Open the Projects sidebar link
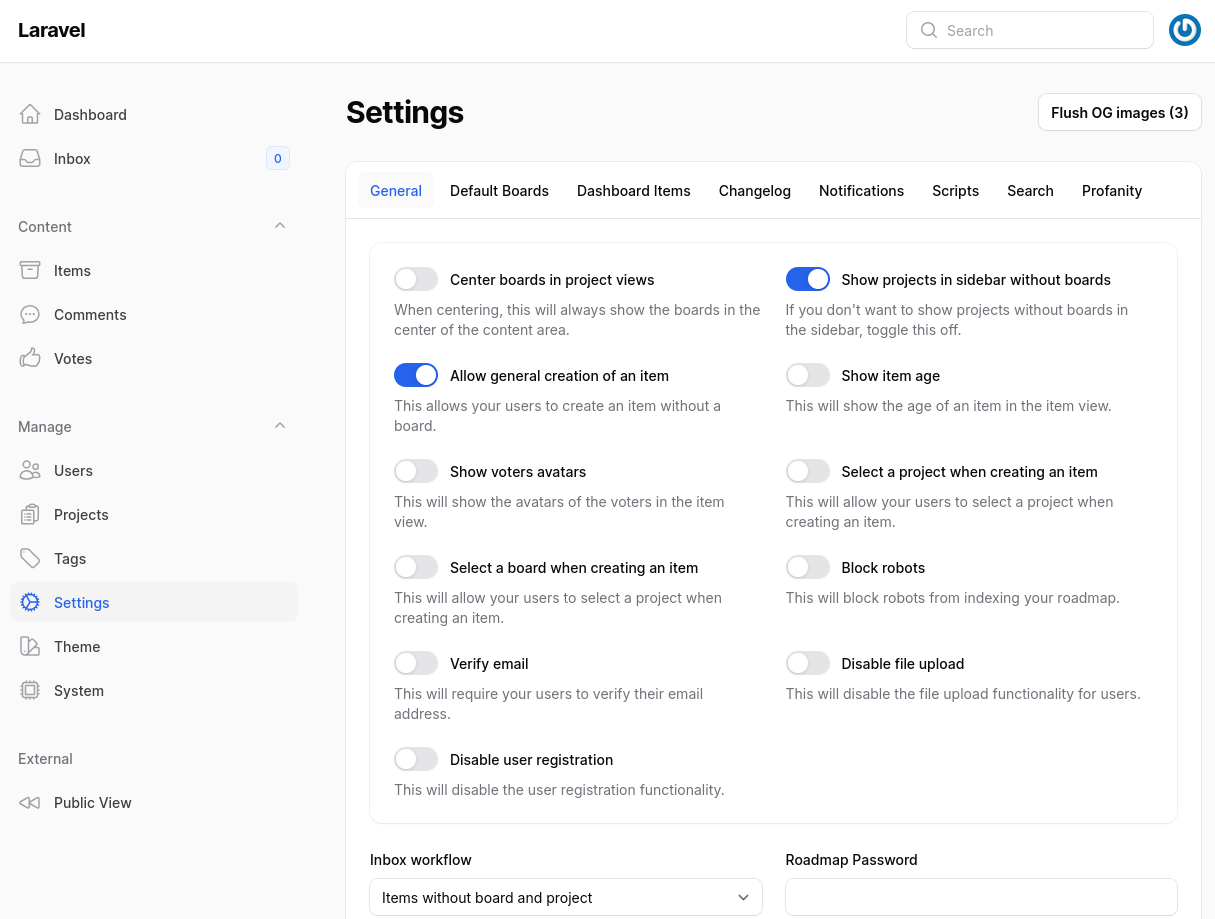 click(154, 514)
